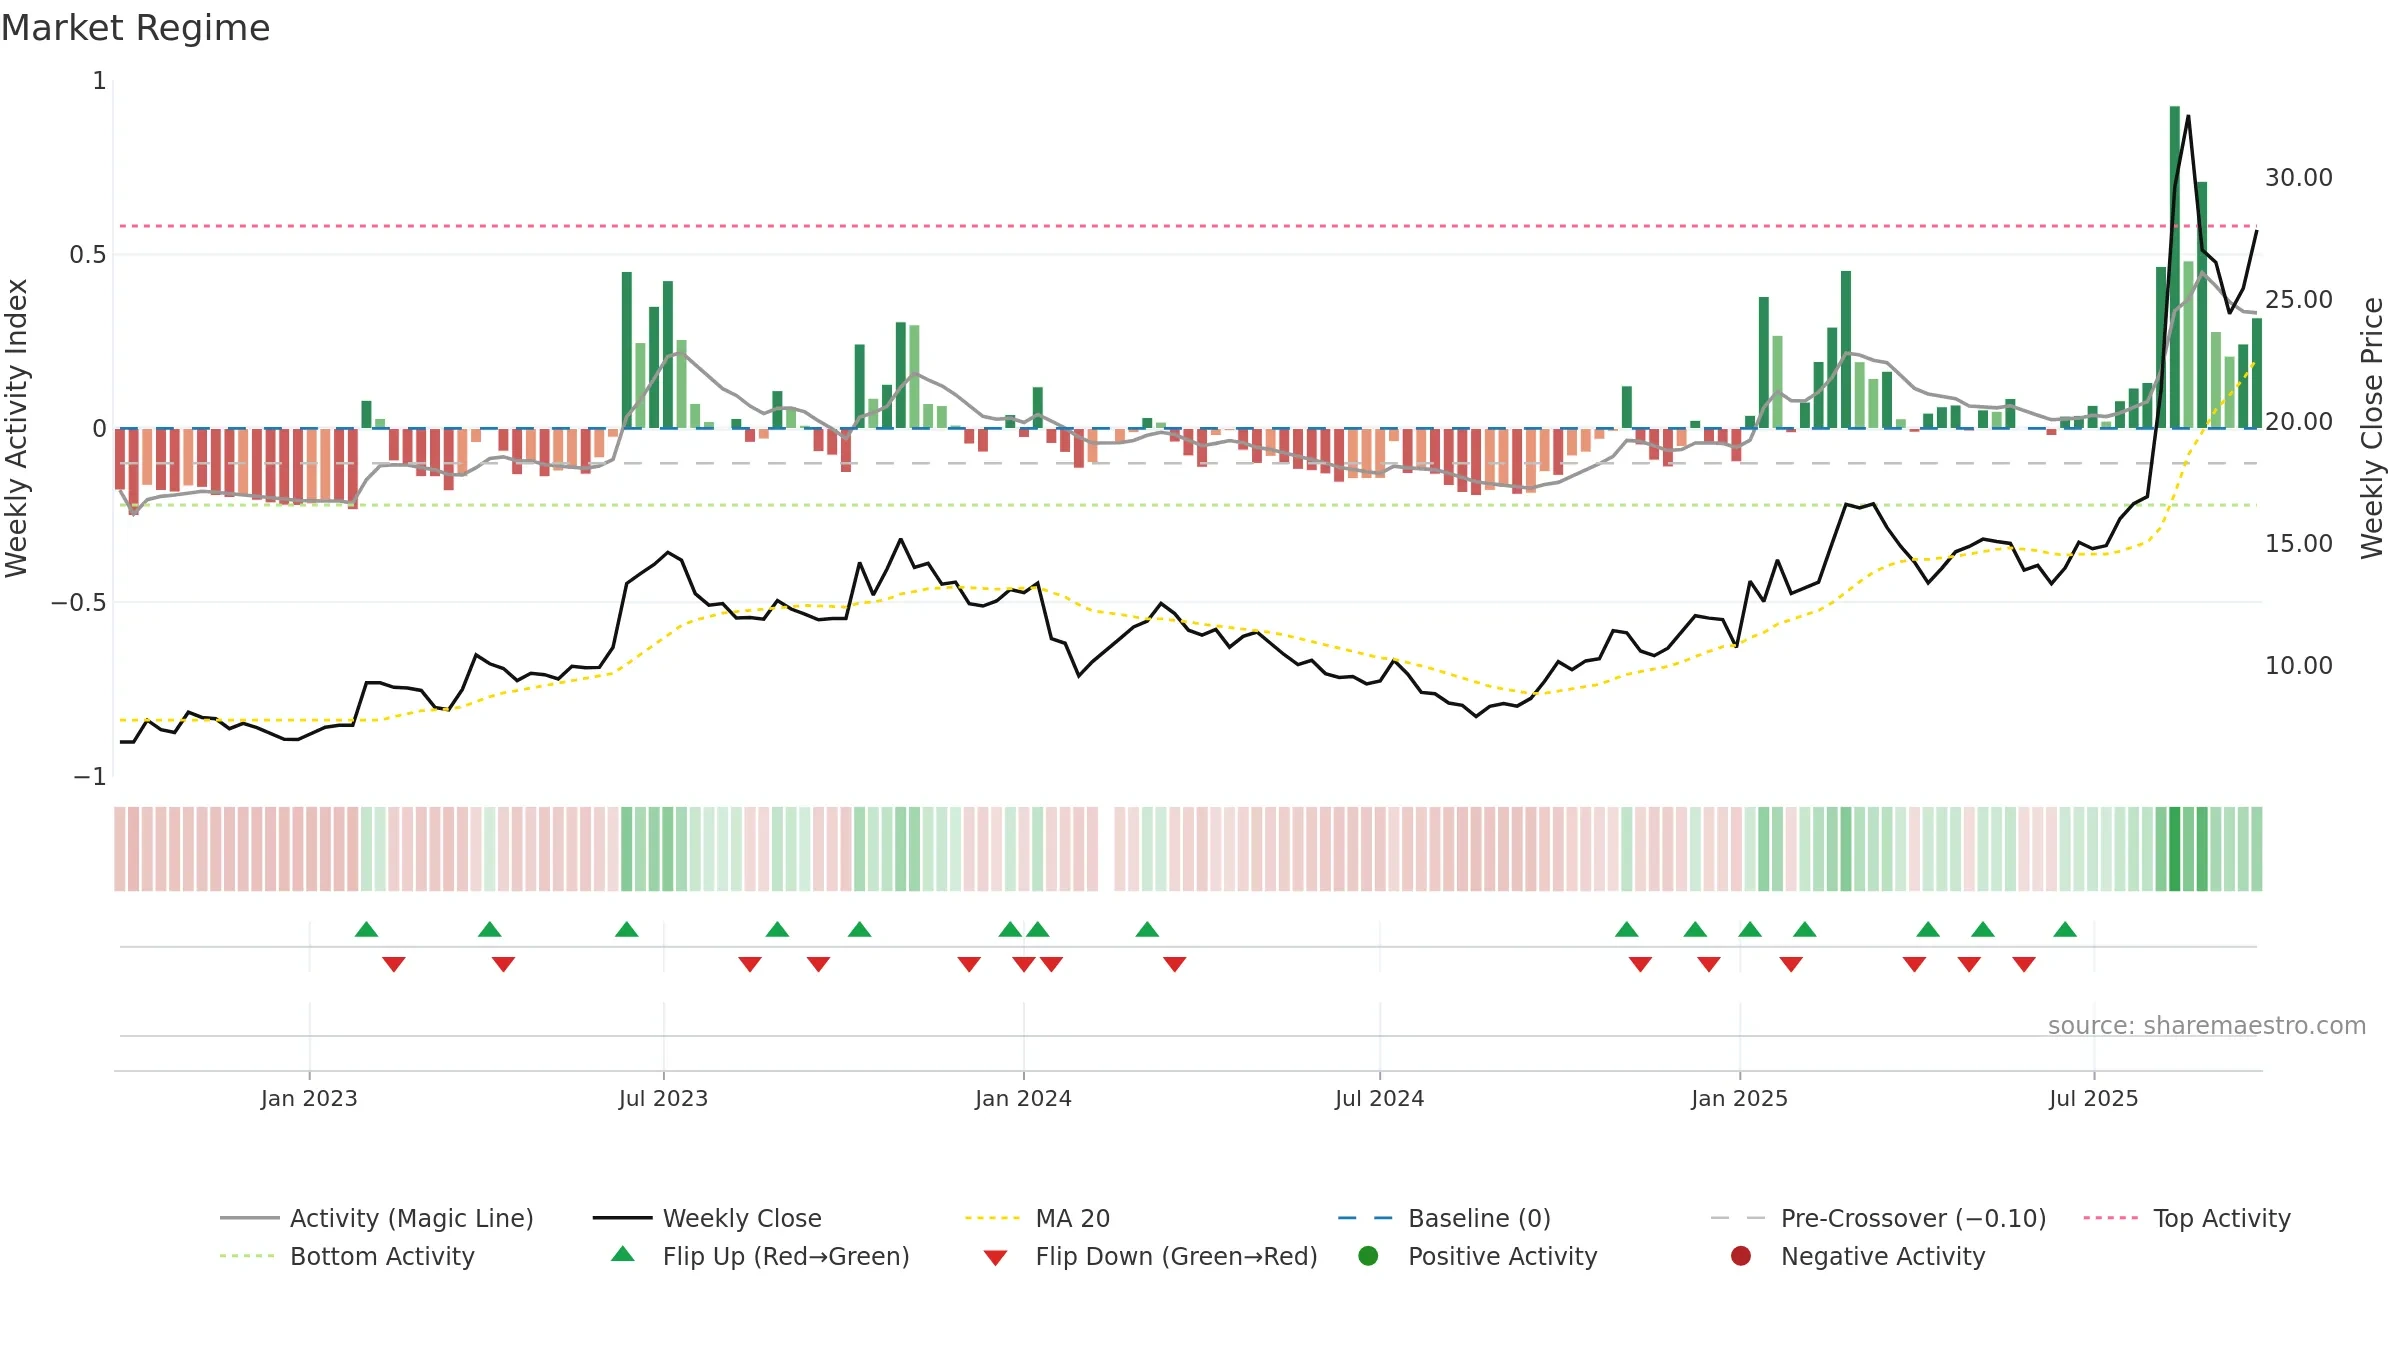Click the Market Regime chart title
Viewport: 2400px width, 1350px height.
click(x=135, y=28)
